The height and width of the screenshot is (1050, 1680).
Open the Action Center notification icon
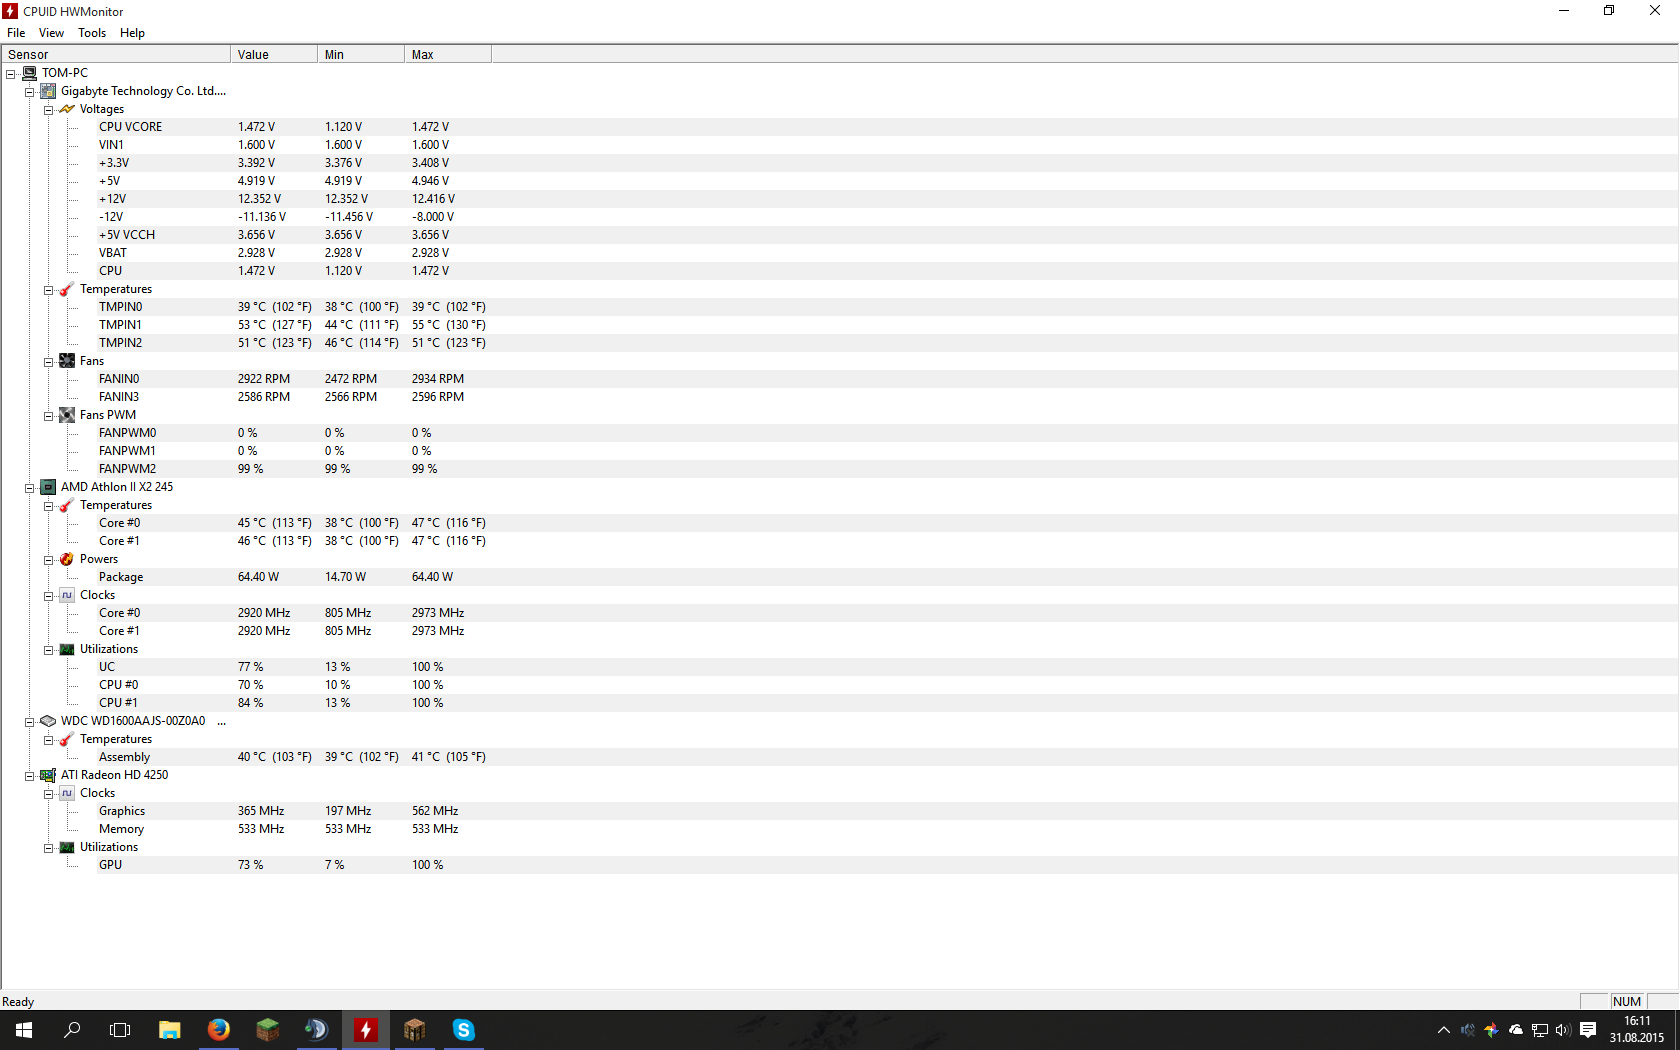pos(1588,1030)
